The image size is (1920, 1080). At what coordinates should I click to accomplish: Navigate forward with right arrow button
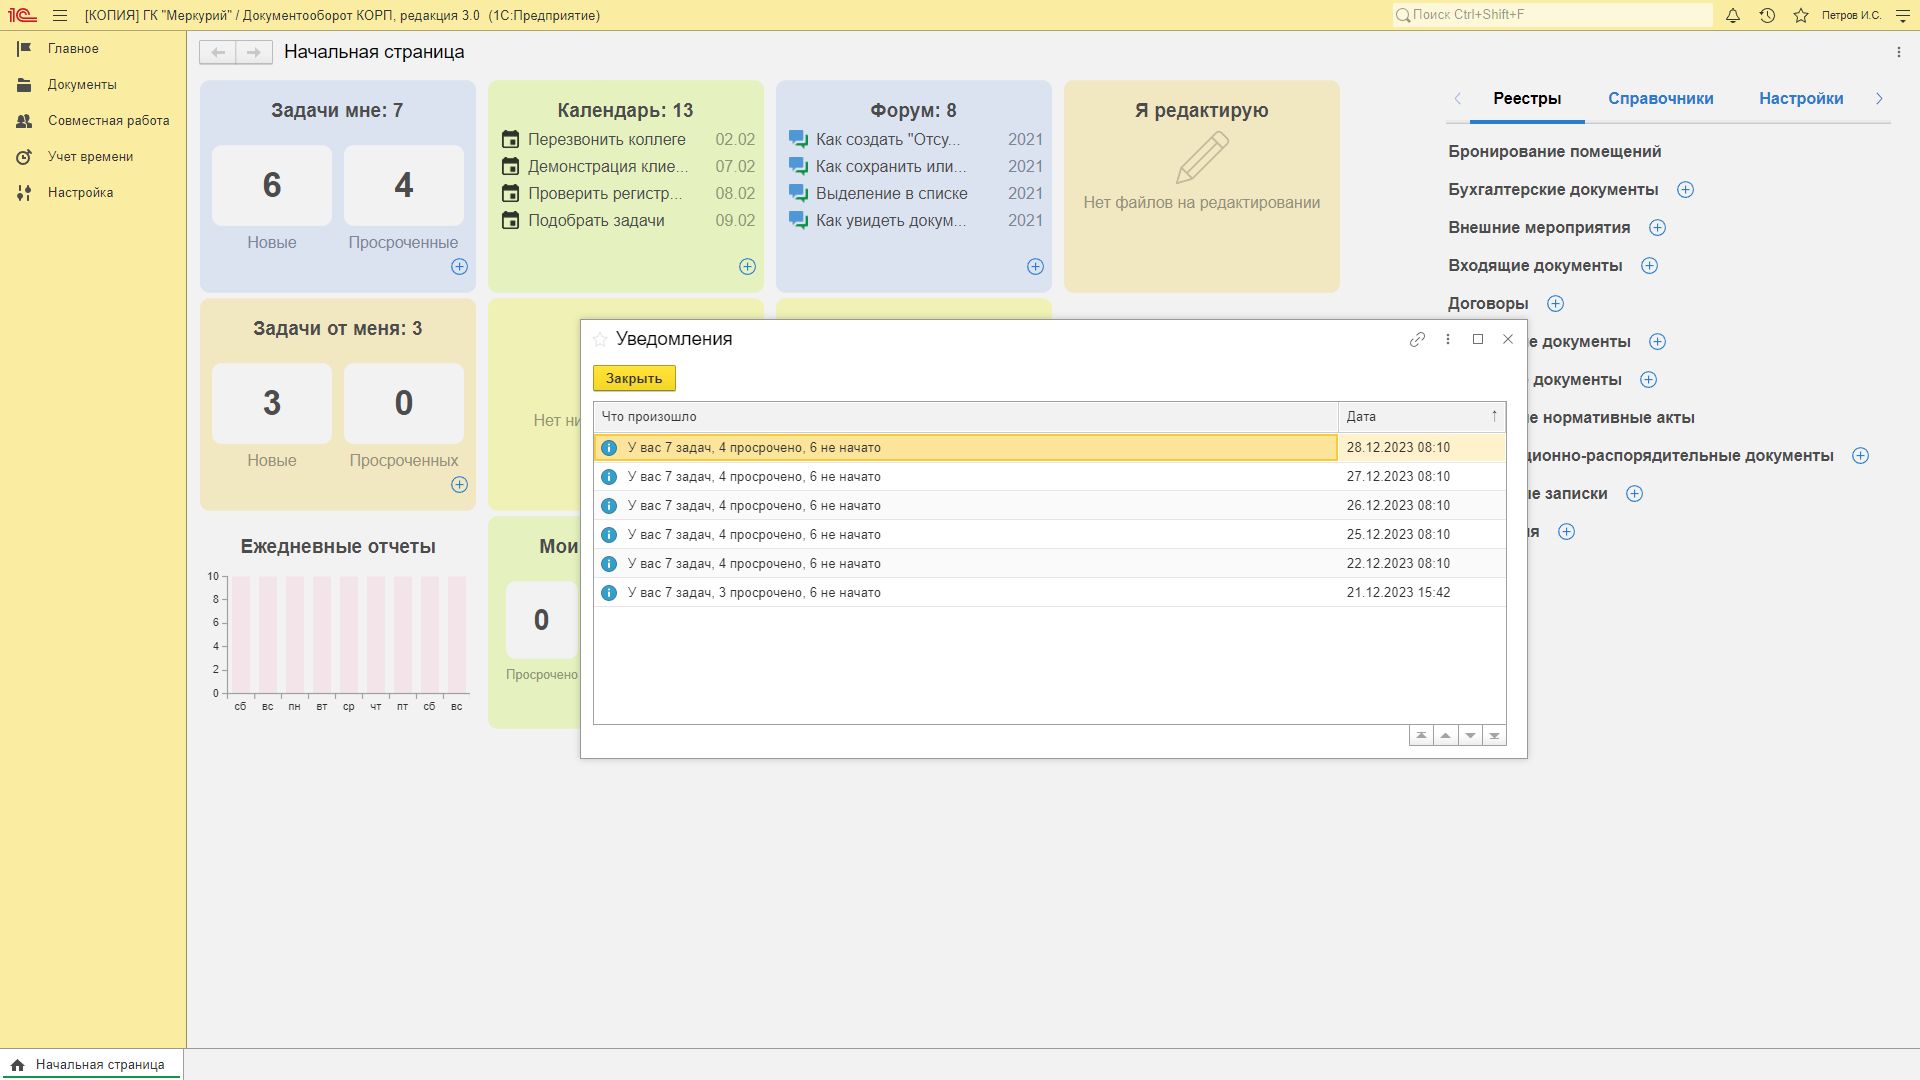pyautogui.click(x=254, y=52)
